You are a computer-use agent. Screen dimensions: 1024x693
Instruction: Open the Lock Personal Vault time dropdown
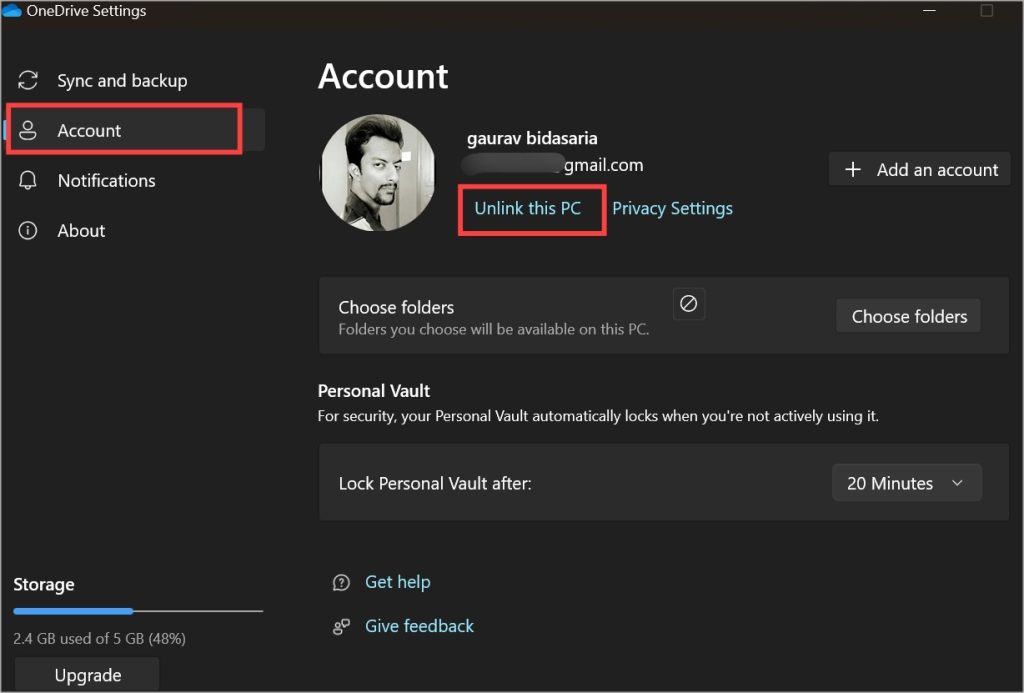(906, 483)
